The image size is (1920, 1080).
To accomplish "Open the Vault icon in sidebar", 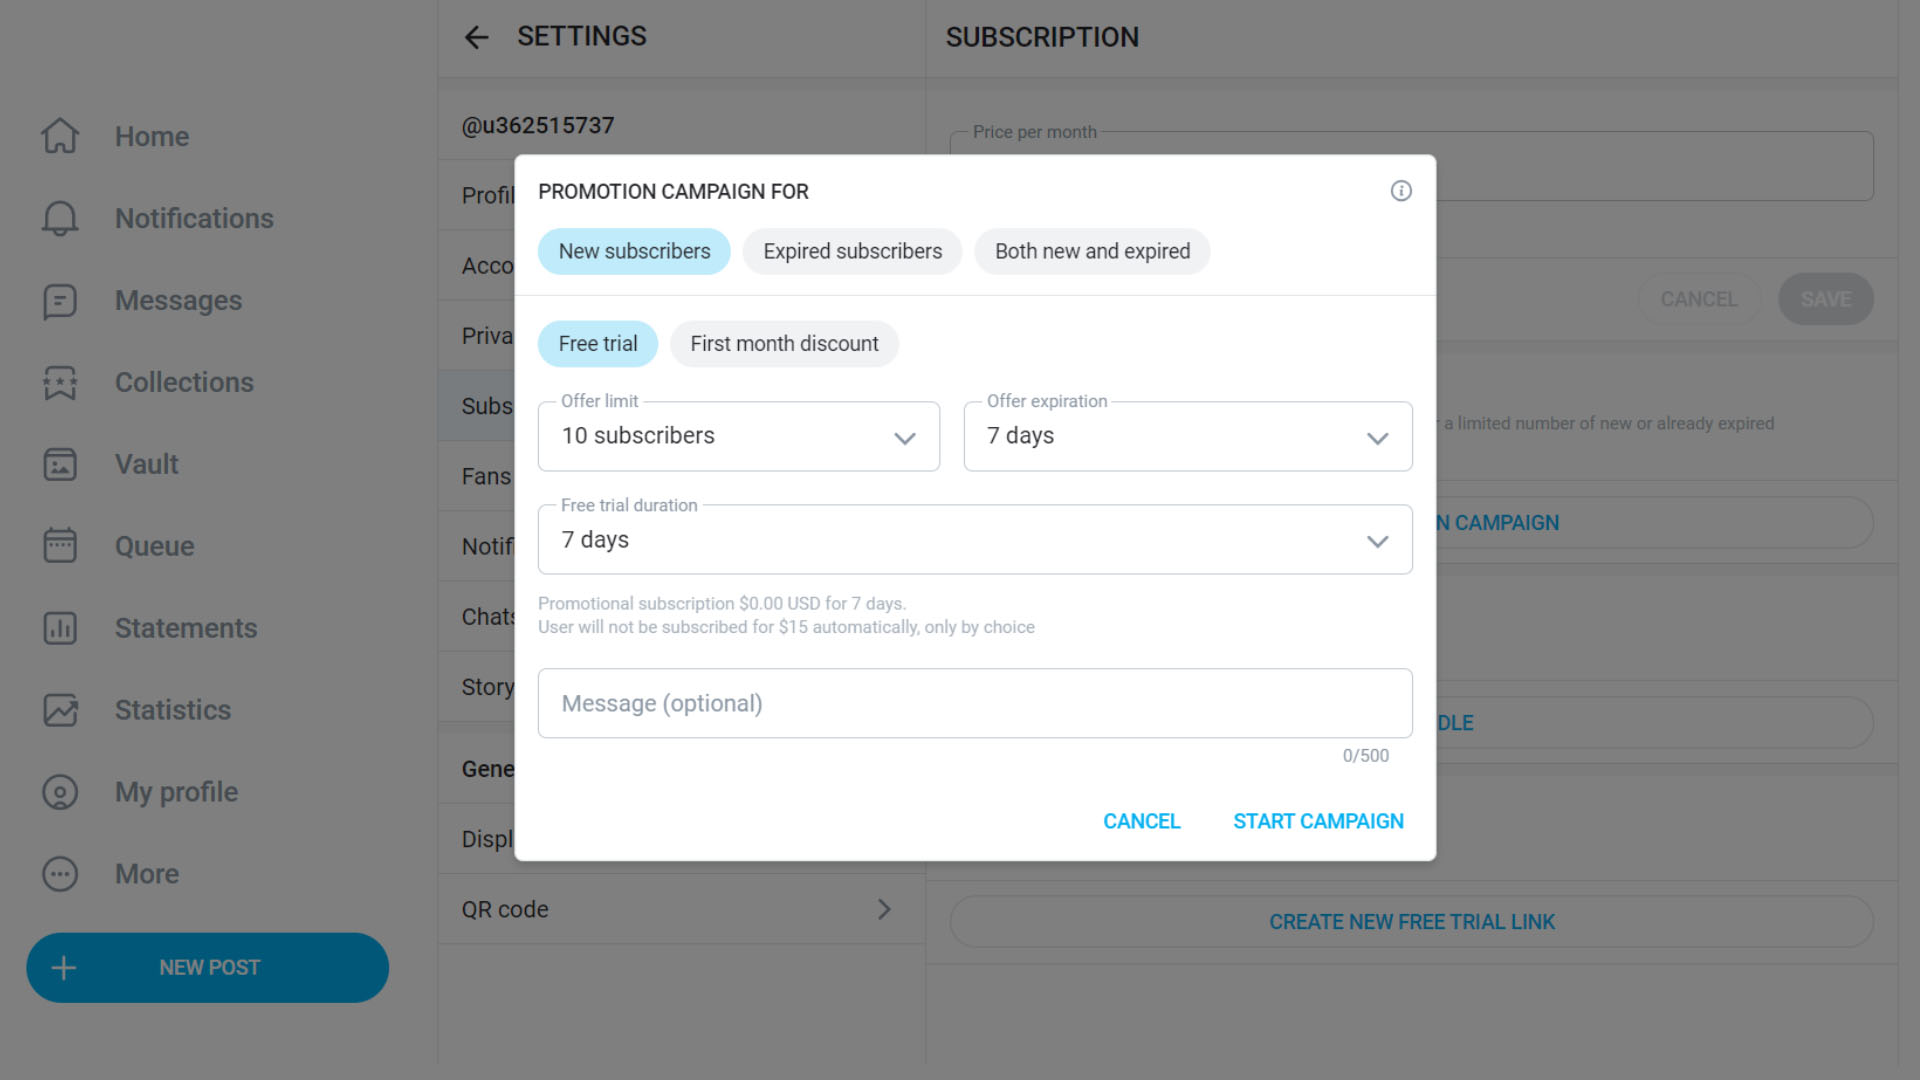I will pyautogui.click(x=60, y=464).
